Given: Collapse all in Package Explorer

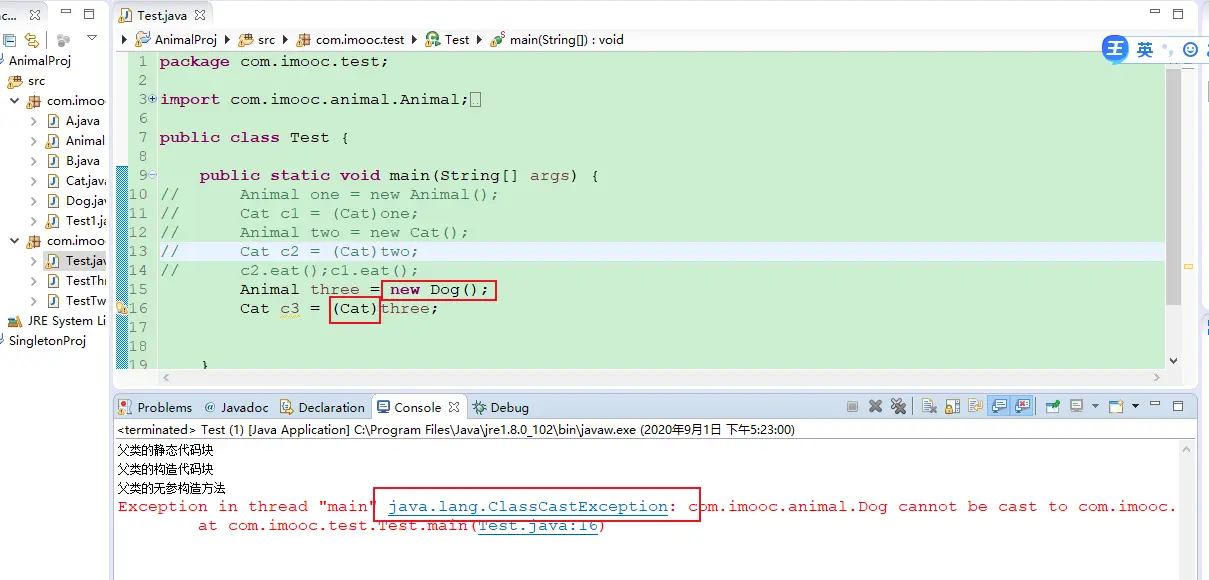Looking at the screenshot, I should tap(9, 40).
